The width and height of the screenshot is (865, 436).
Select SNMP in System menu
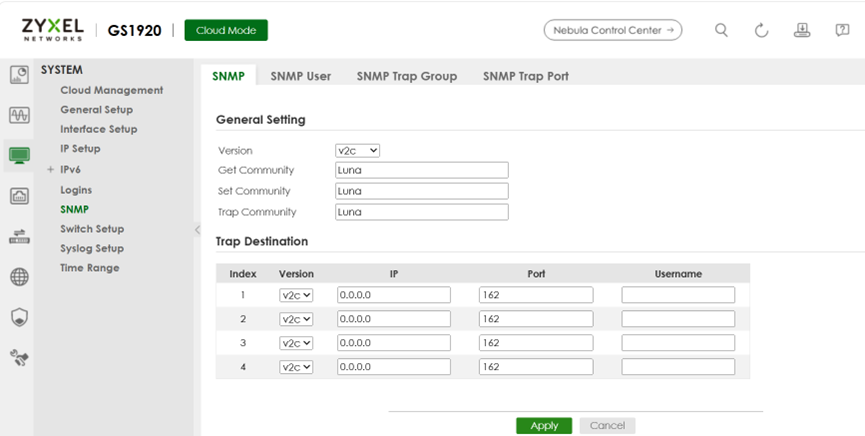click(x=74, y=209)
